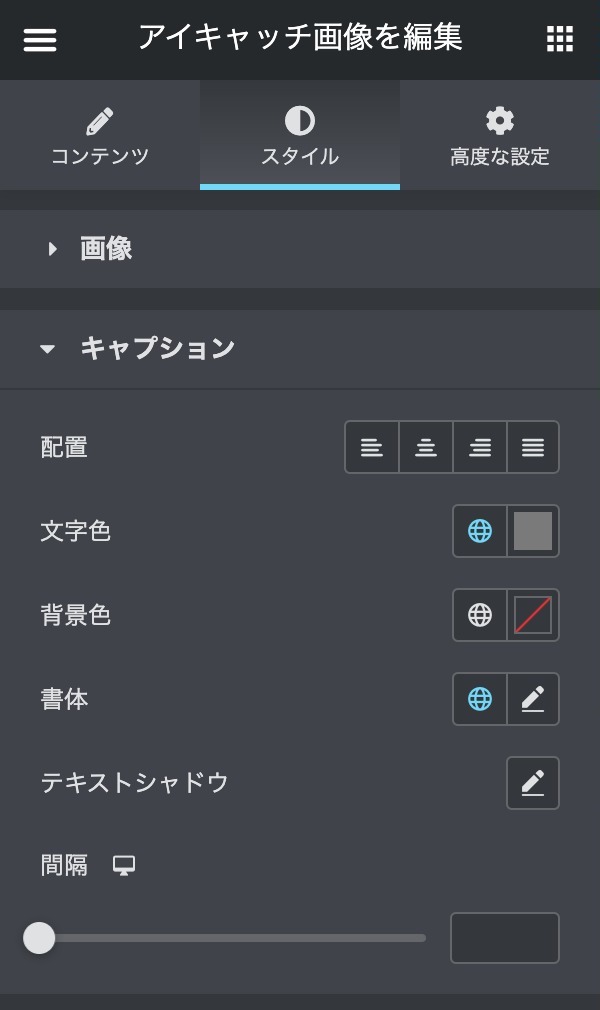Click global color icon for 背景色
This screenshot has height=1010, width=600.
click(x=480, y=615)
